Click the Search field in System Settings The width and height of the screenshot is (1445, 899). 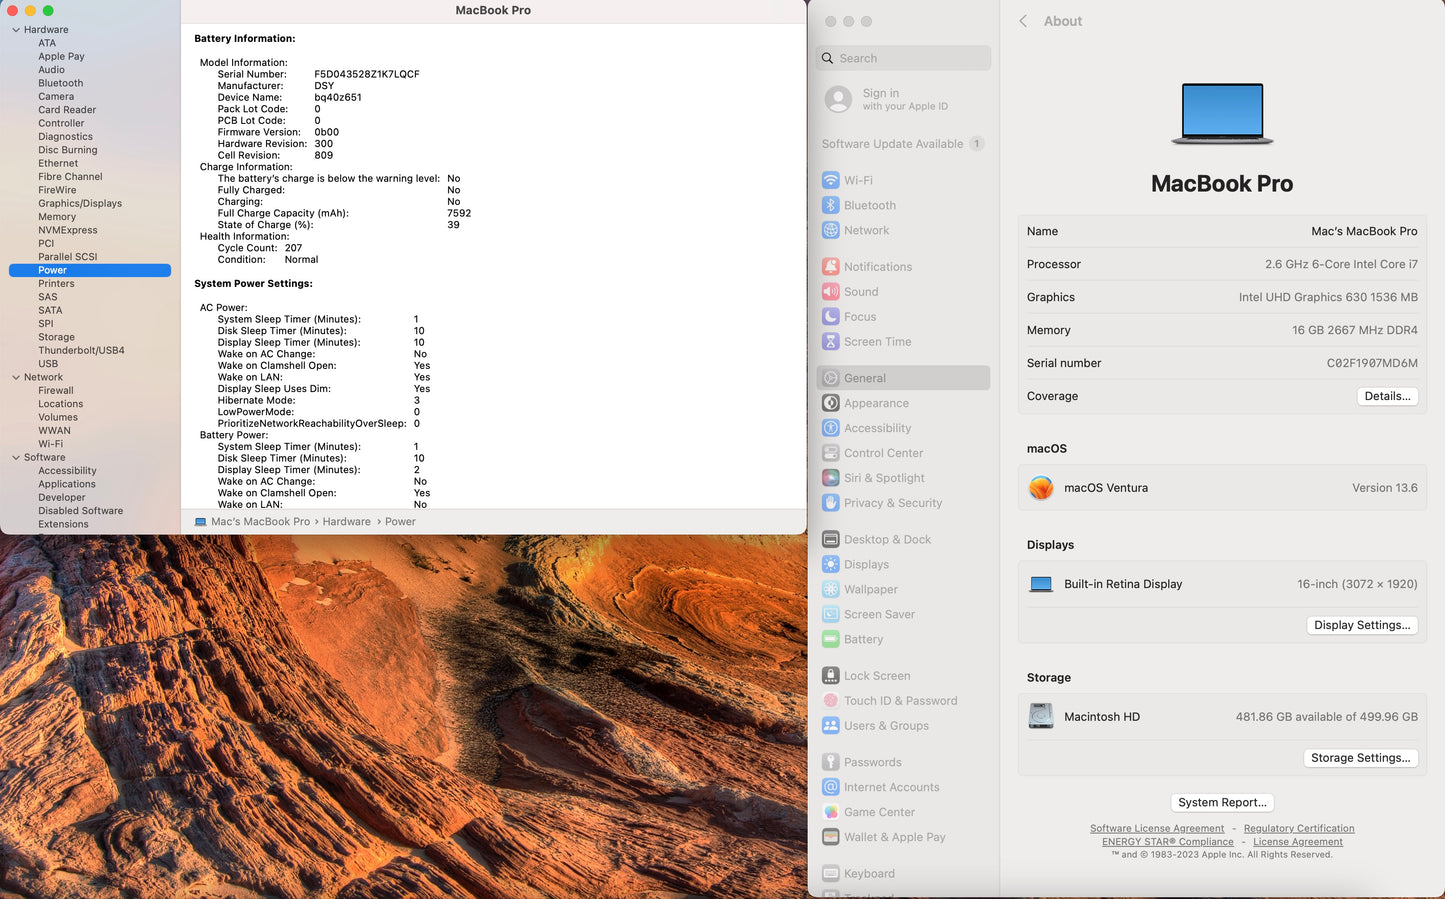pos(903,58)
